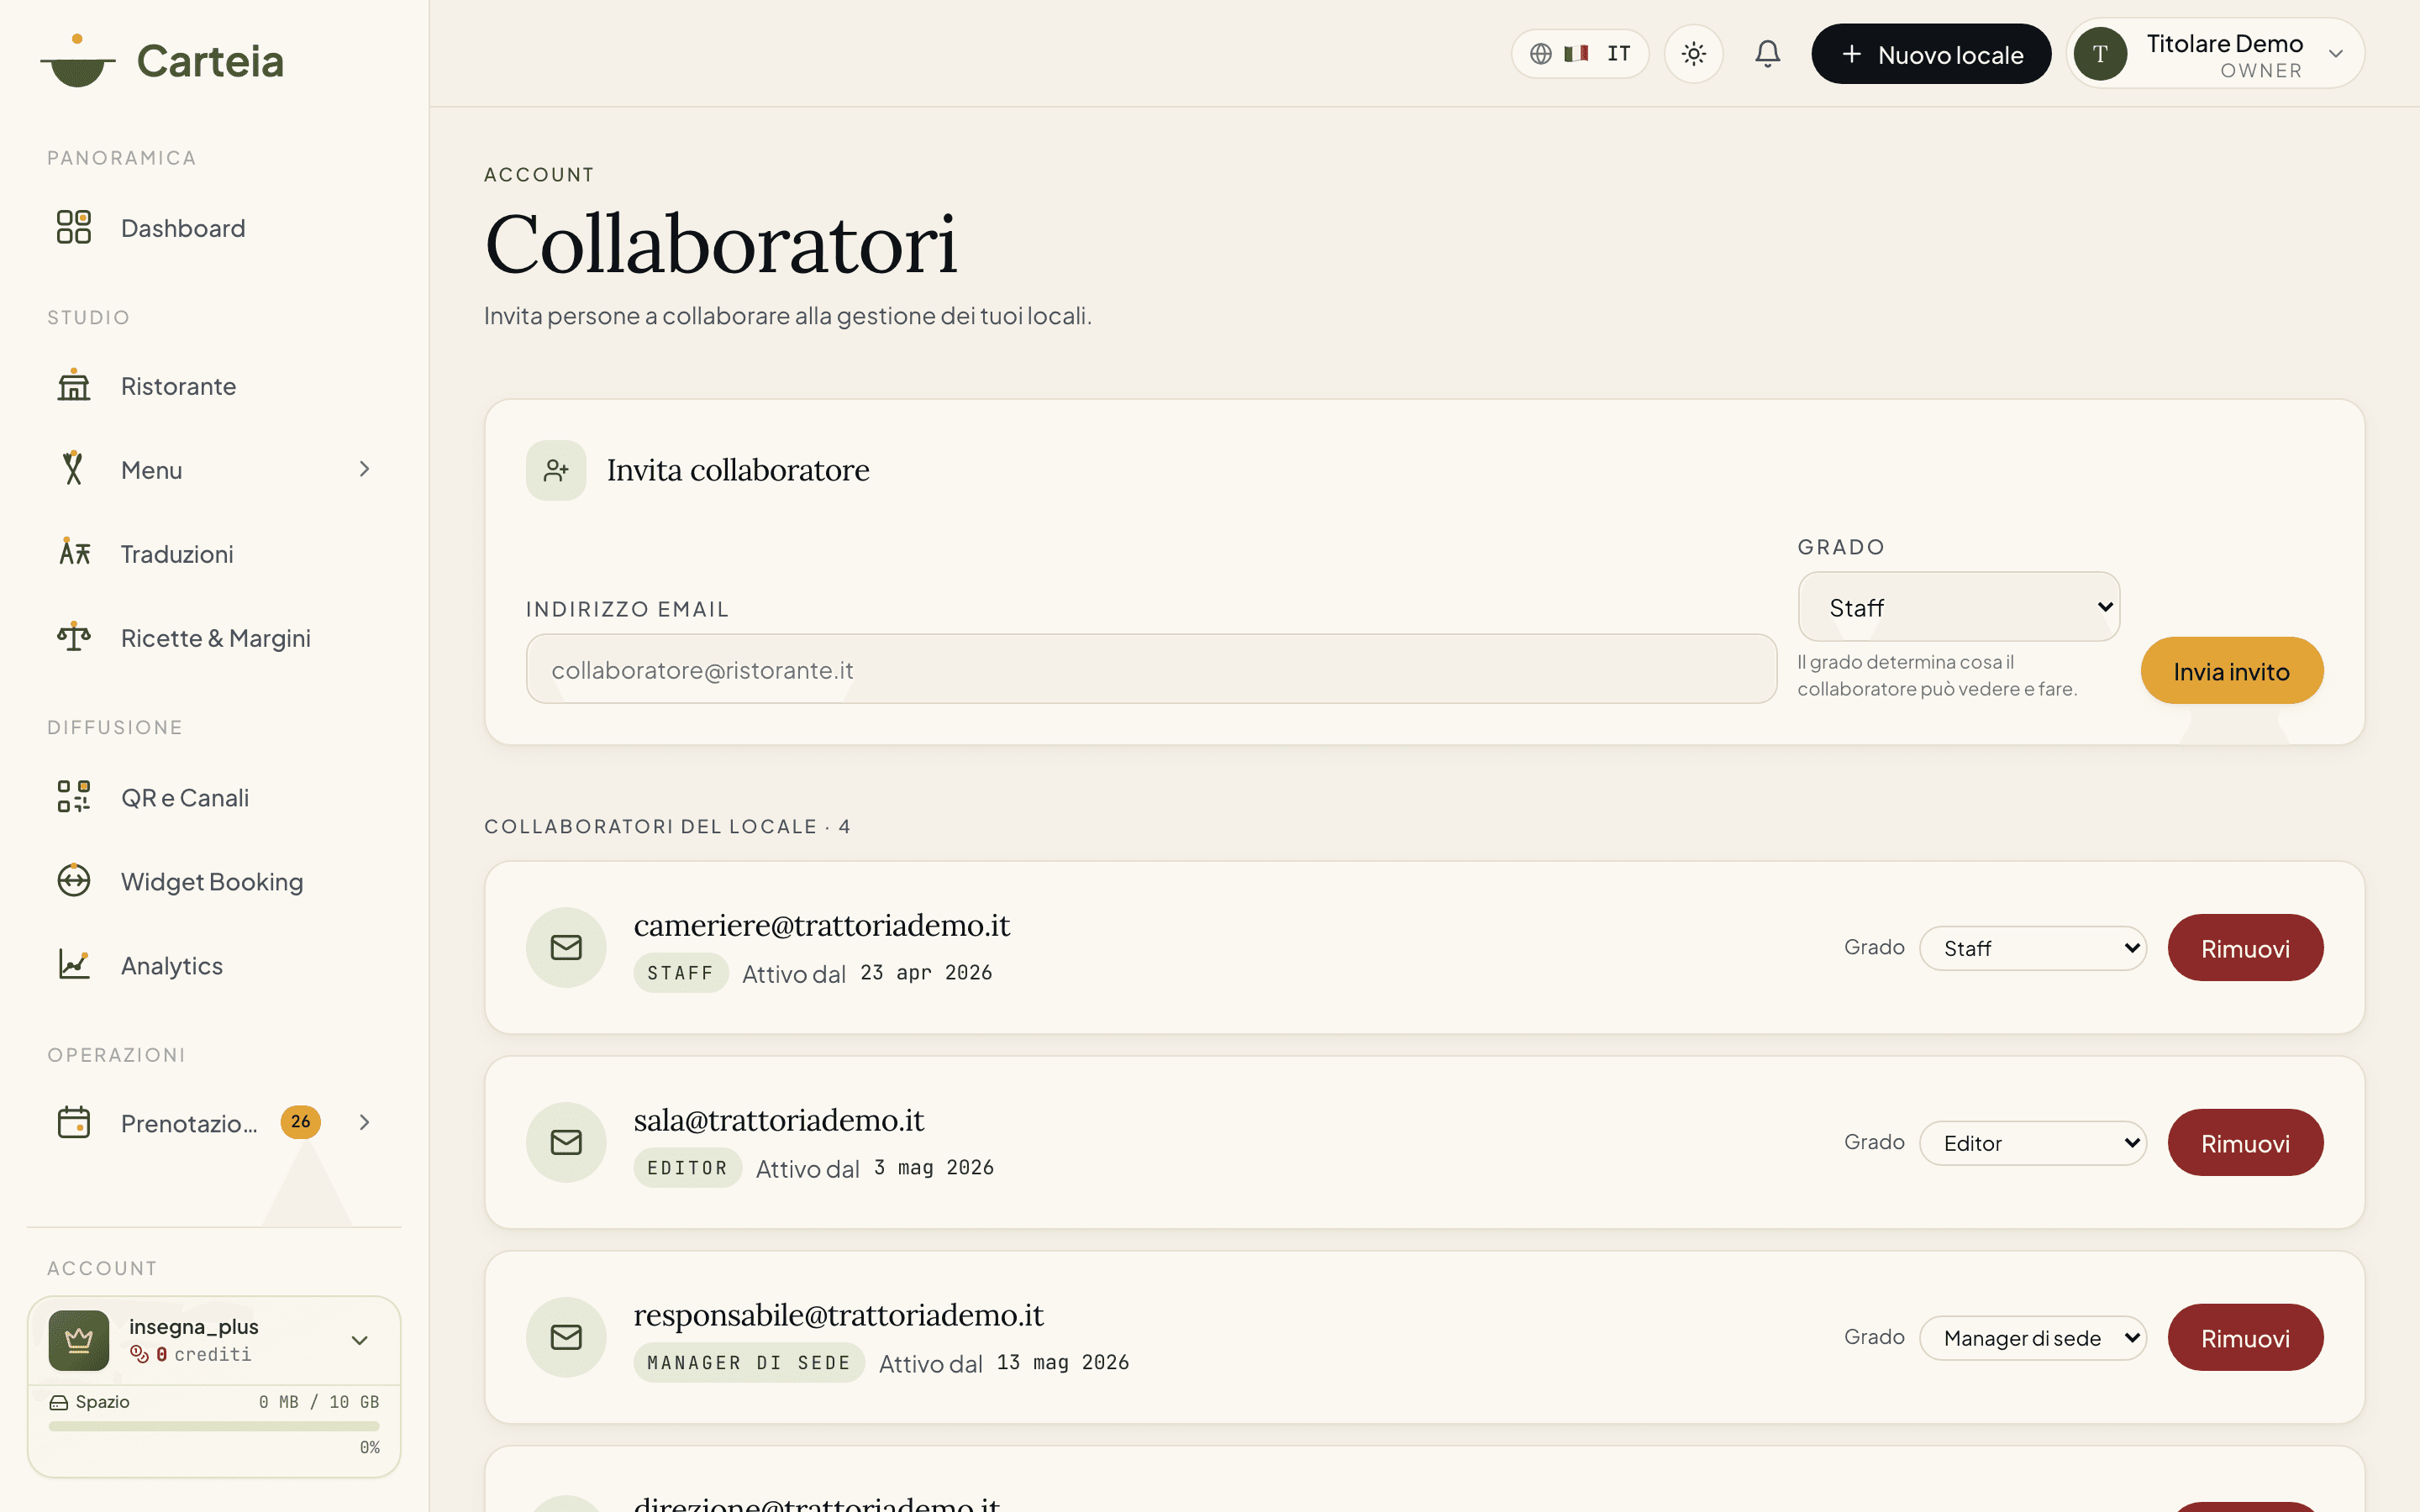Open Grado dropdown for cameriere@trattoriademo.it
The width and height of the screenshot is (2420, 1512).
2032,948
